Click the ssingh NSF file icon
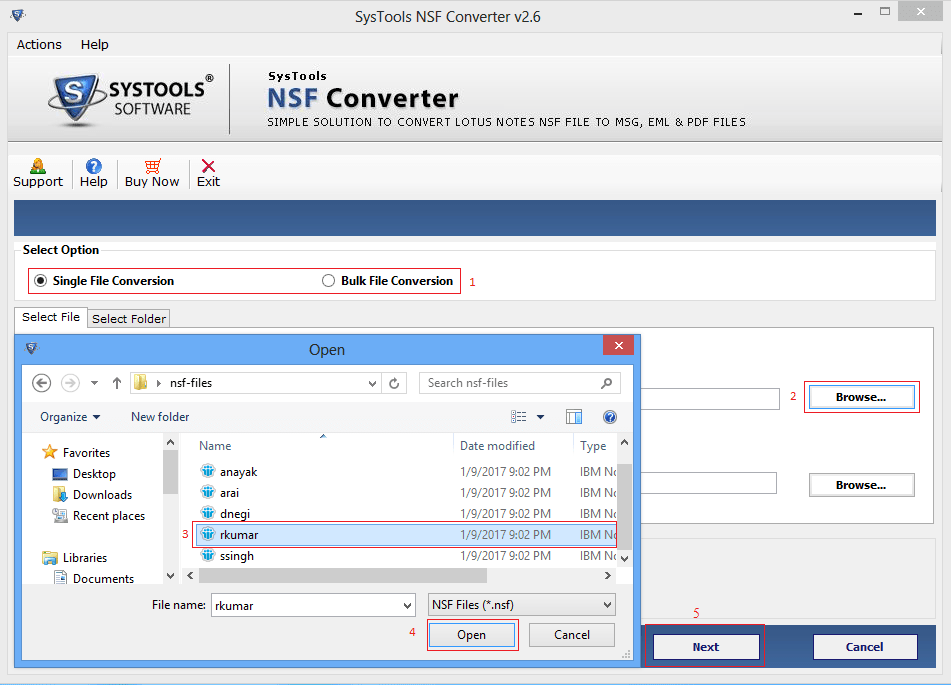Viewport: 951px width, 685px height. (207, 555)
